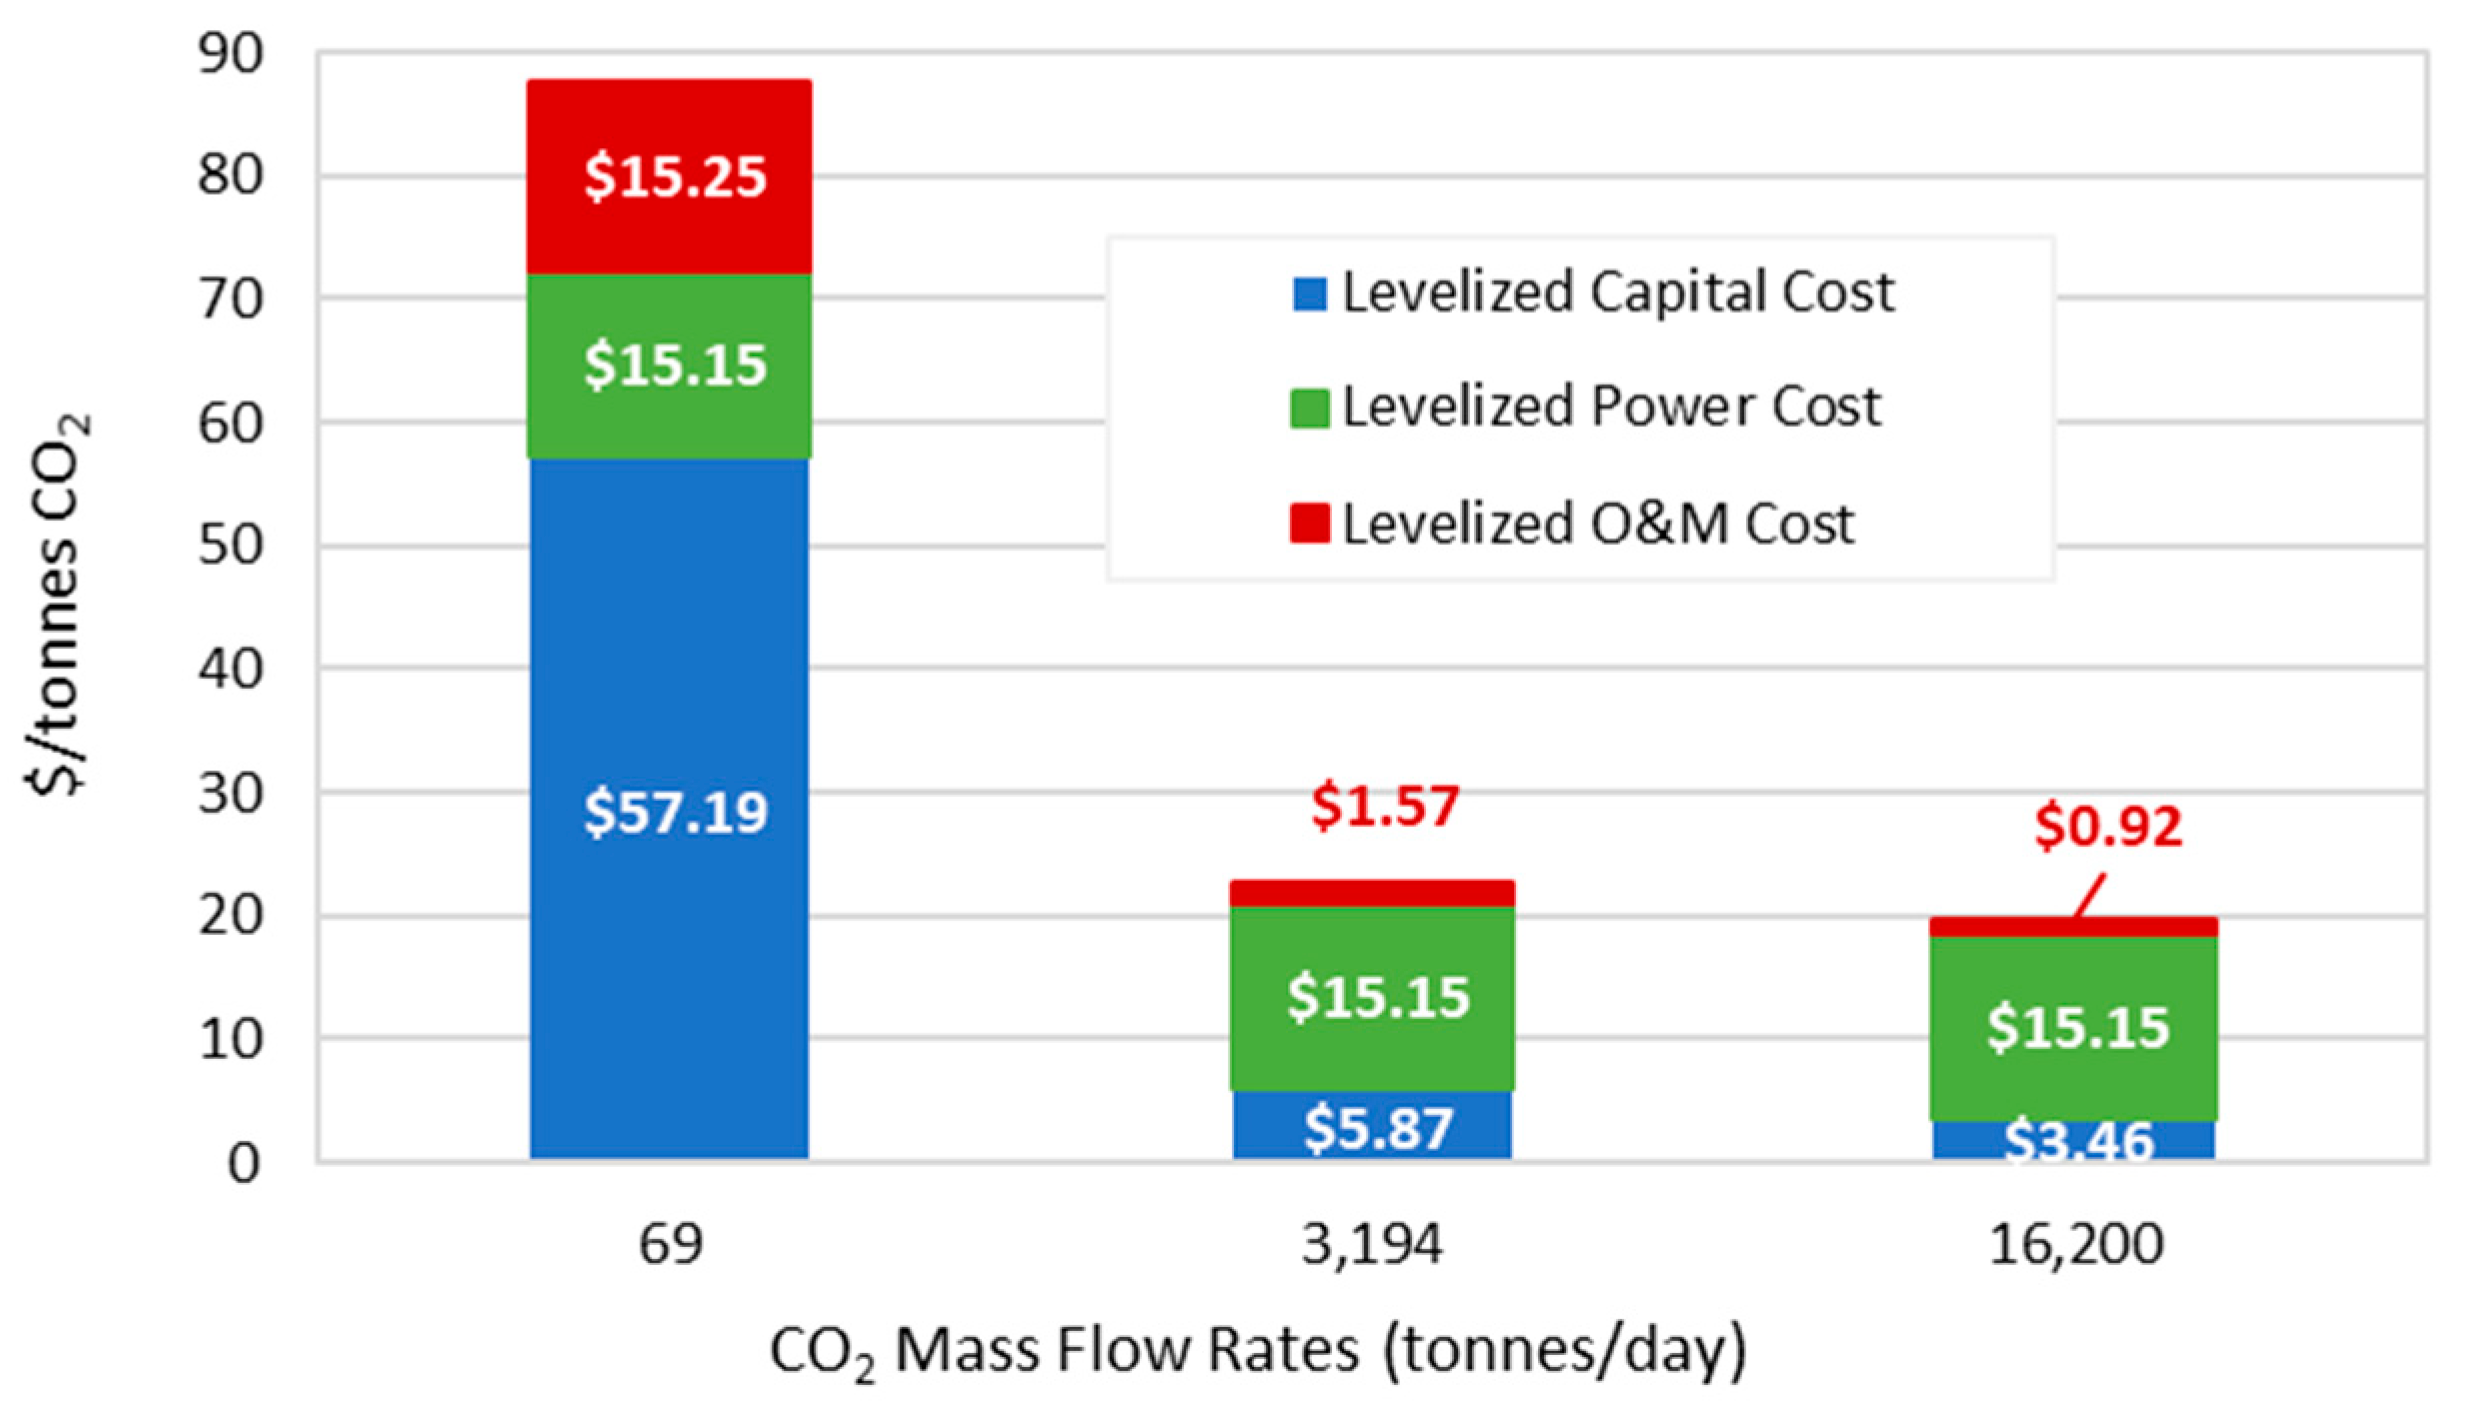Screen dimensions: 2469x1414
Task: Select the Levelized Capital Cost legend label
Action: point(1617,293)
